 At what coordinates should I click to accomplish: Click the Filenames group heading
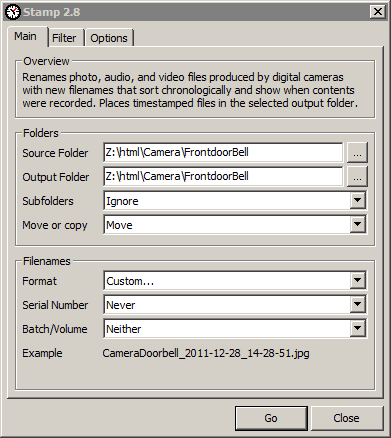47,261
